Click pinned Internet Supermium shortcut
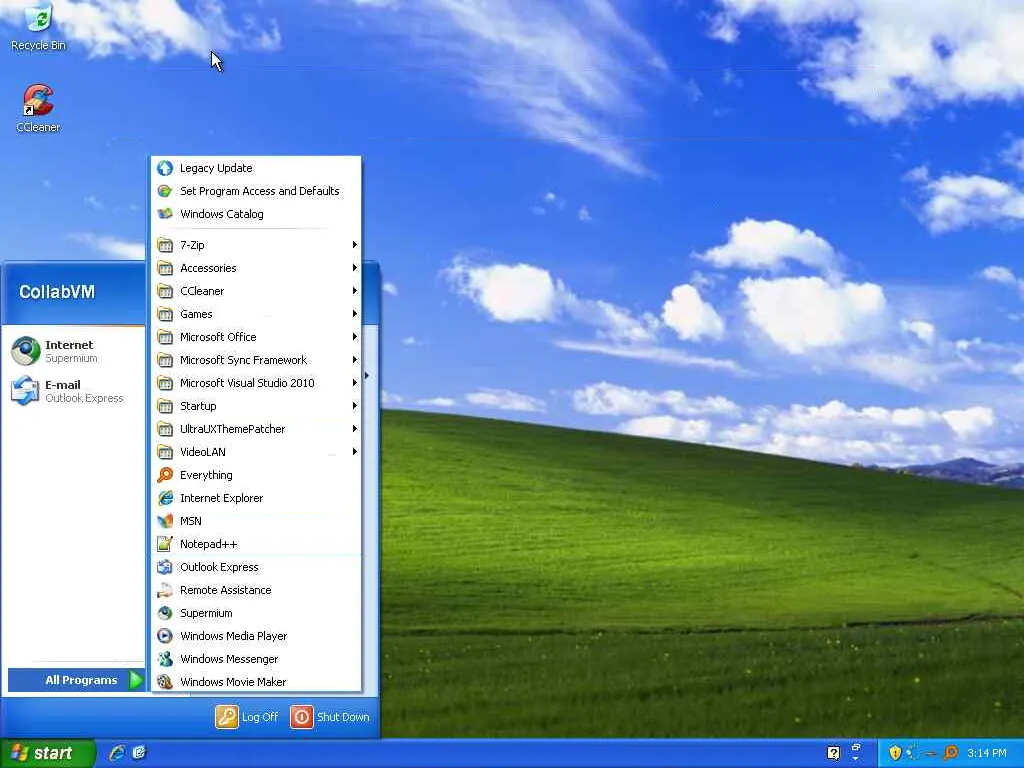1024x768 pixels. pos(74,351)
